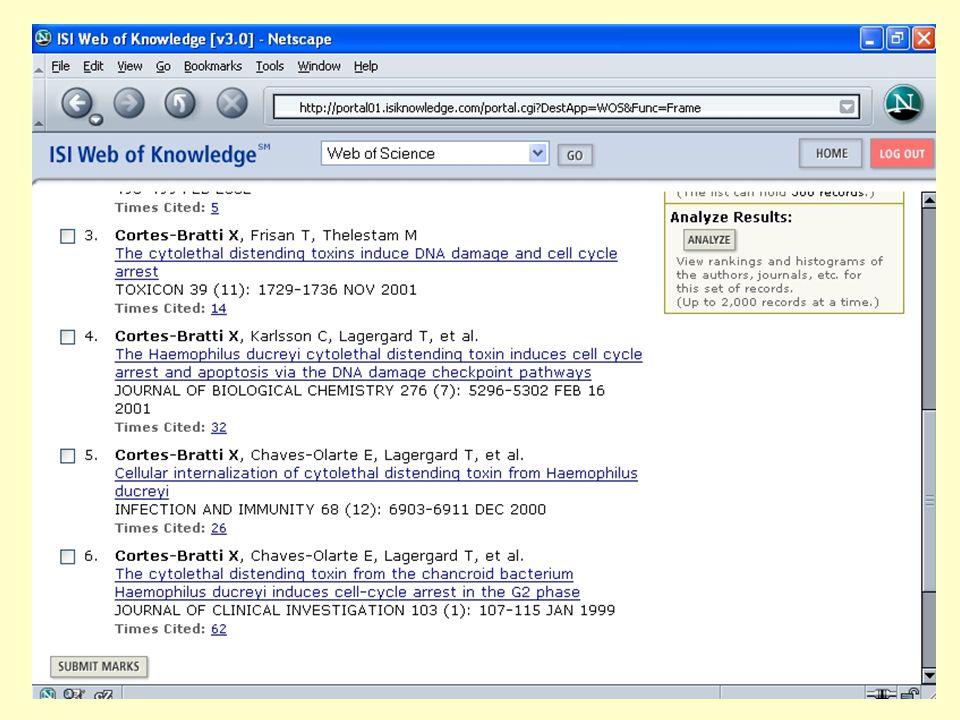Click the Forward navigation arrow
Viewport: 960px width, 720px height.
pos(129,102)
